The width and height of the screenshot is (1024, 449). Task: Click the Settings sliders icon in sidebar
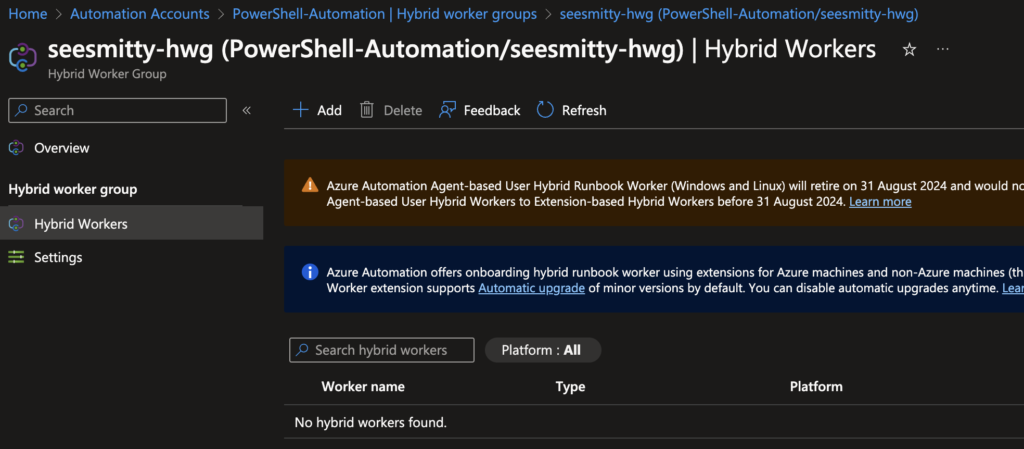click(x=16, y=257)
